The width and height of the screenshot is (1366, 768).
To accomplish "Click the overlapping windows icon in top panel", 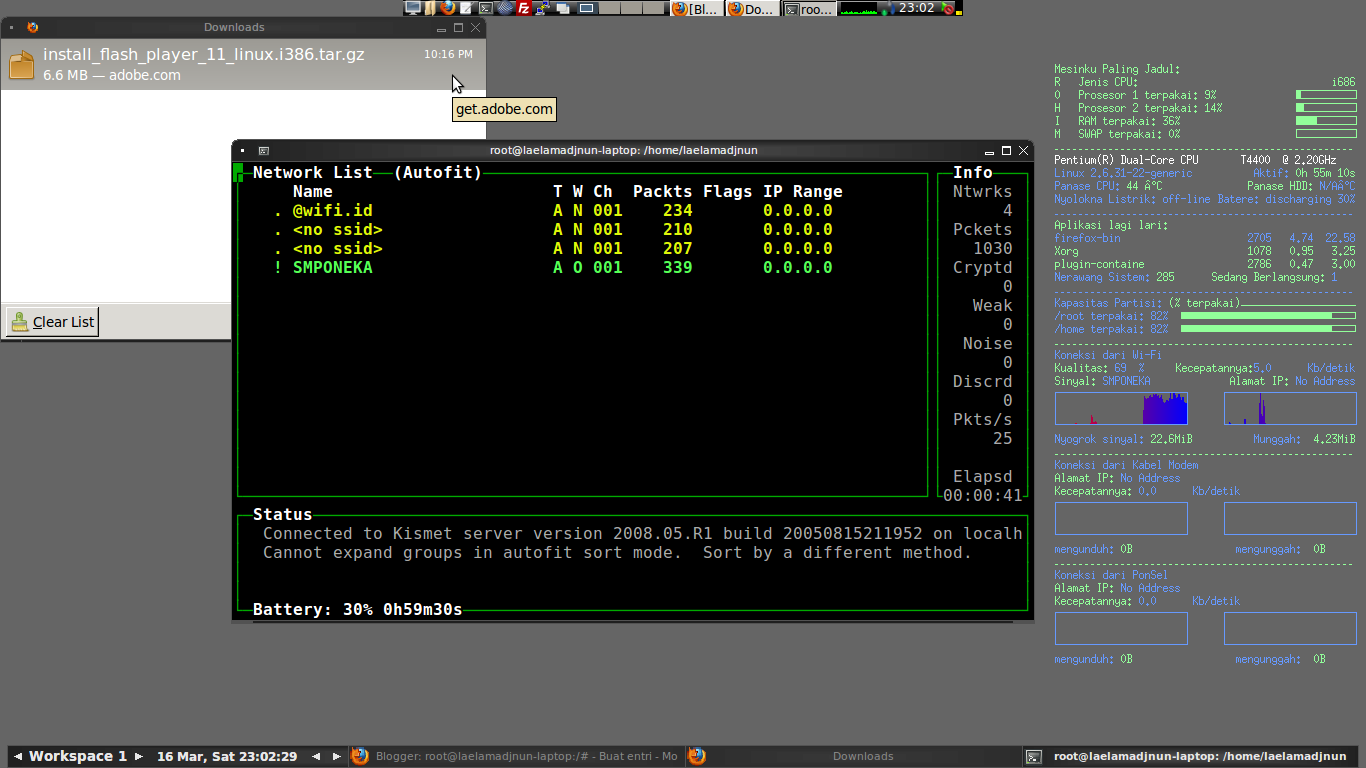I will click(x=563, y=8).
